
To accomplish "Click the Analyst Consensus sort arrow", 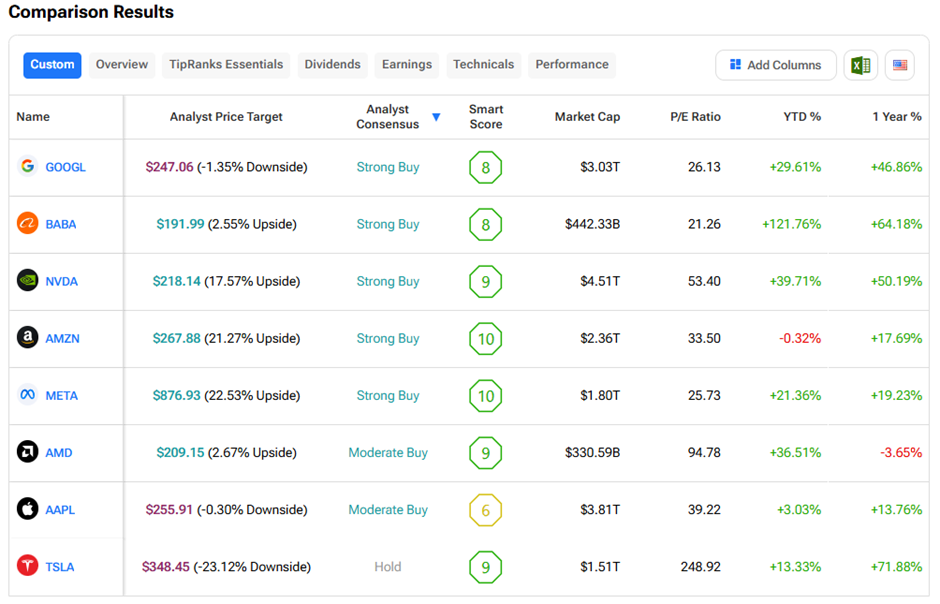I will (436, 117).
